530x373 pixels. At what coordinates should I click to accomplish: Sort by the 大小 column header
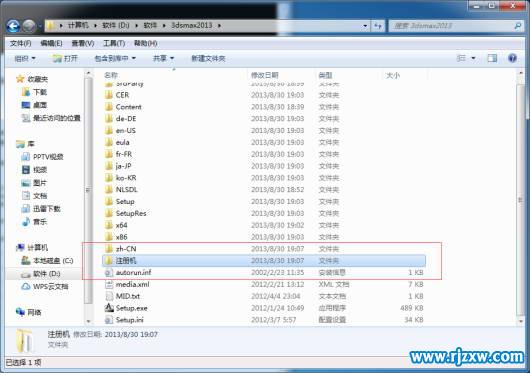pyautogui.click(x=393, y=75)
